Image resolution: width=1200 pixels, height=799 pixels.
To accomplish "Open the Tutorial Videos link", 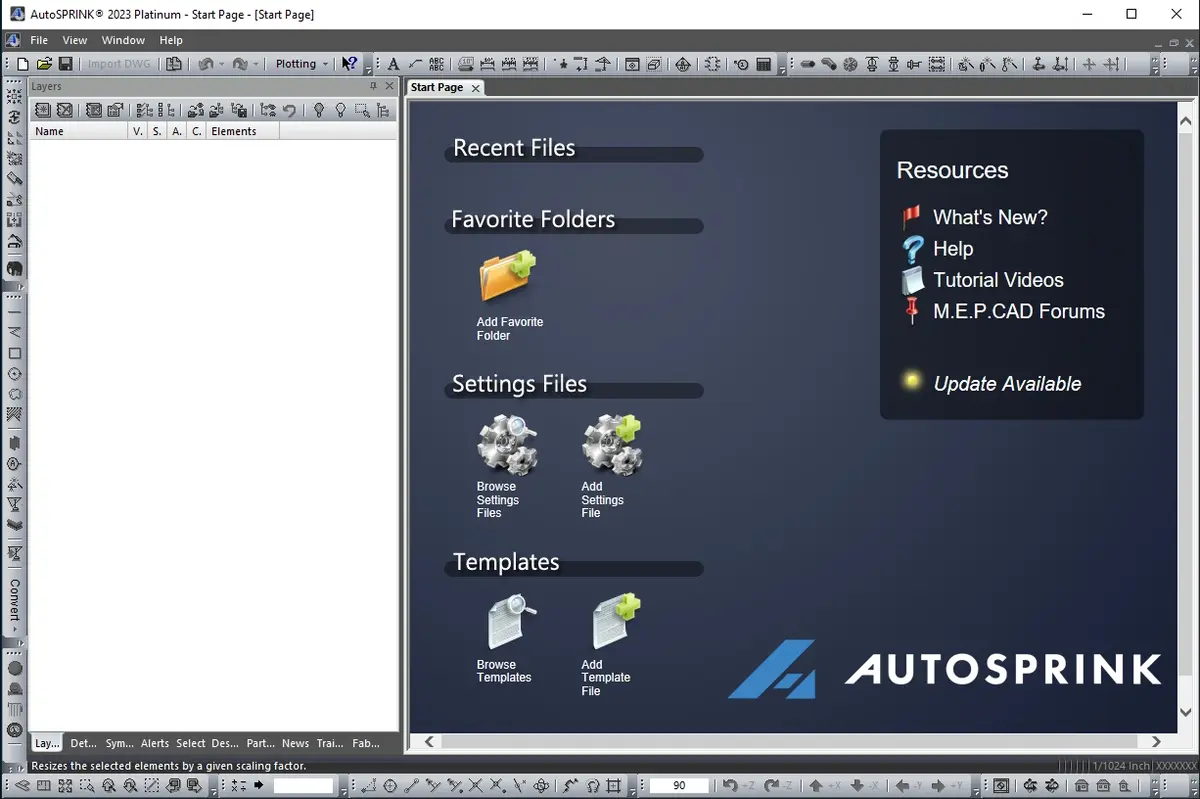I will tap(998, 280).
